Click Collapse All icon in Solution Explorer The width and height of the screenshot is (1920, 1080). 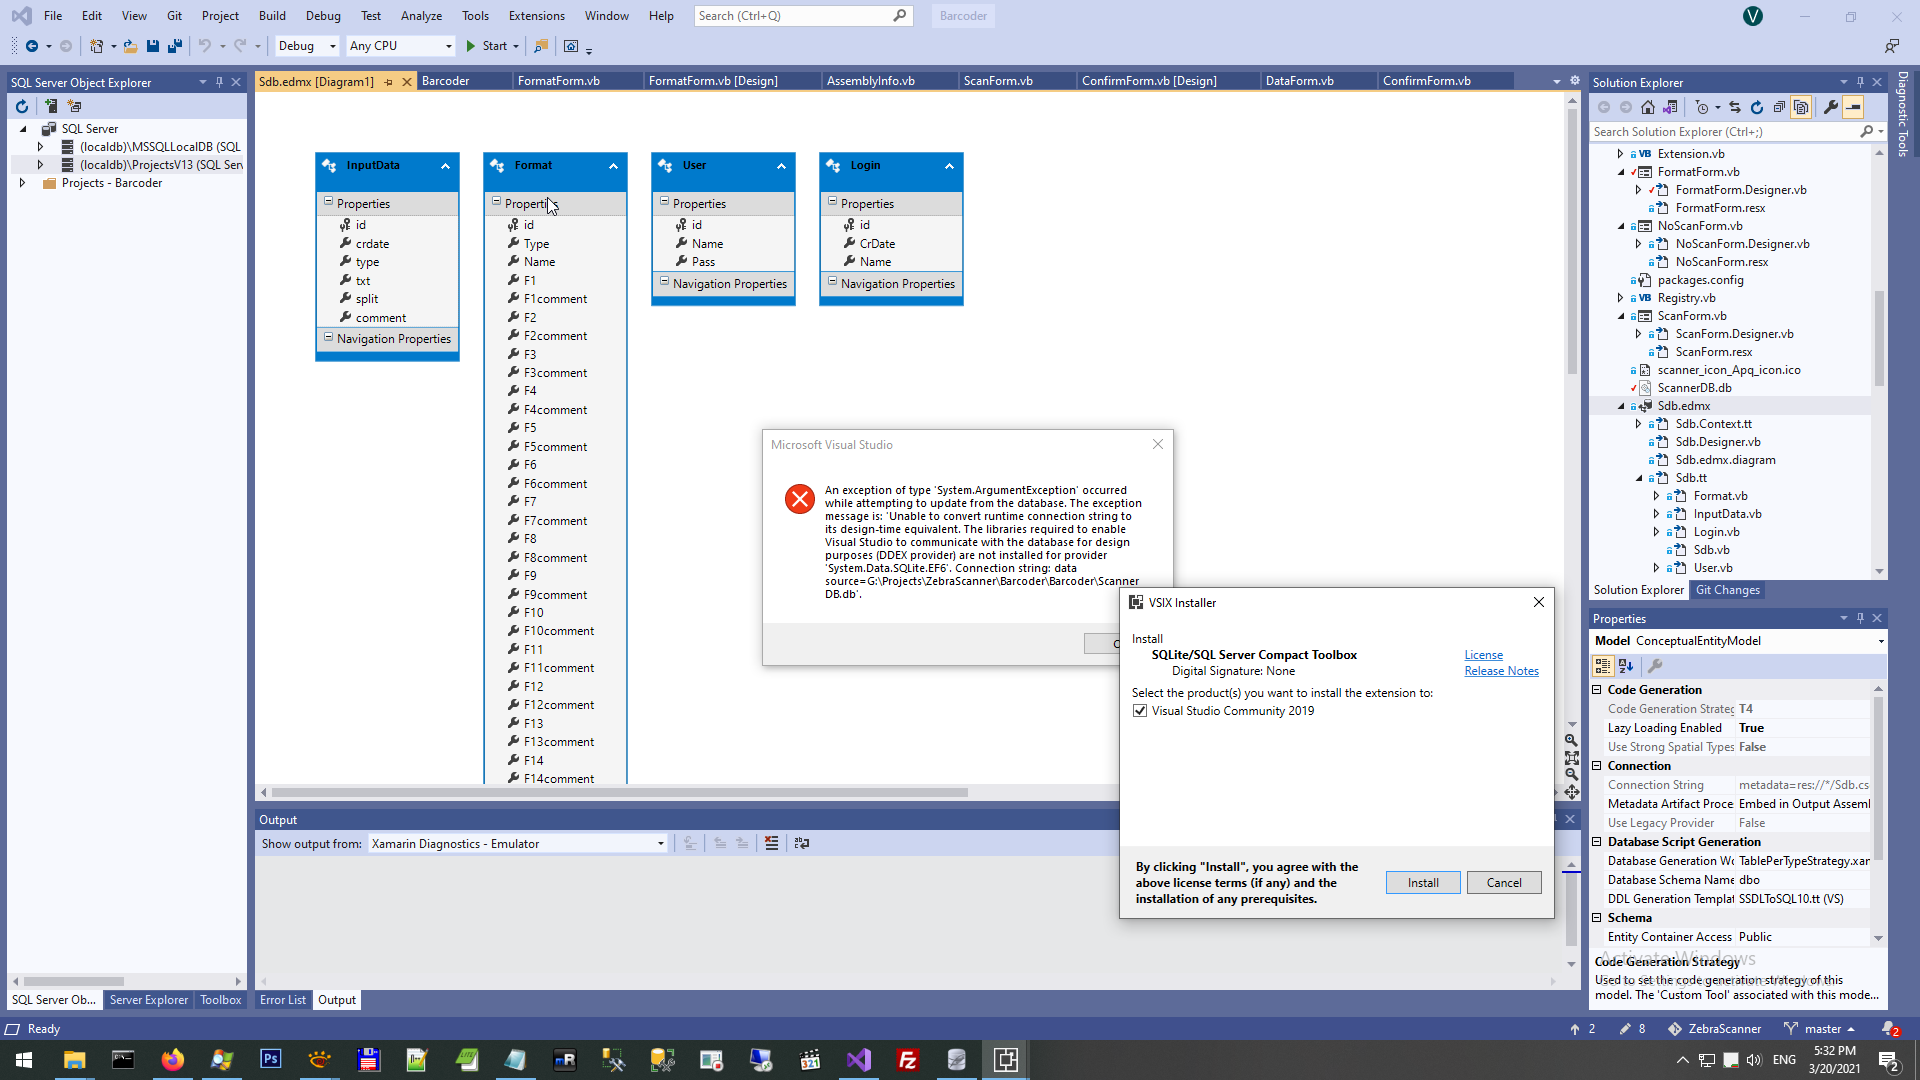point(1779,107)
